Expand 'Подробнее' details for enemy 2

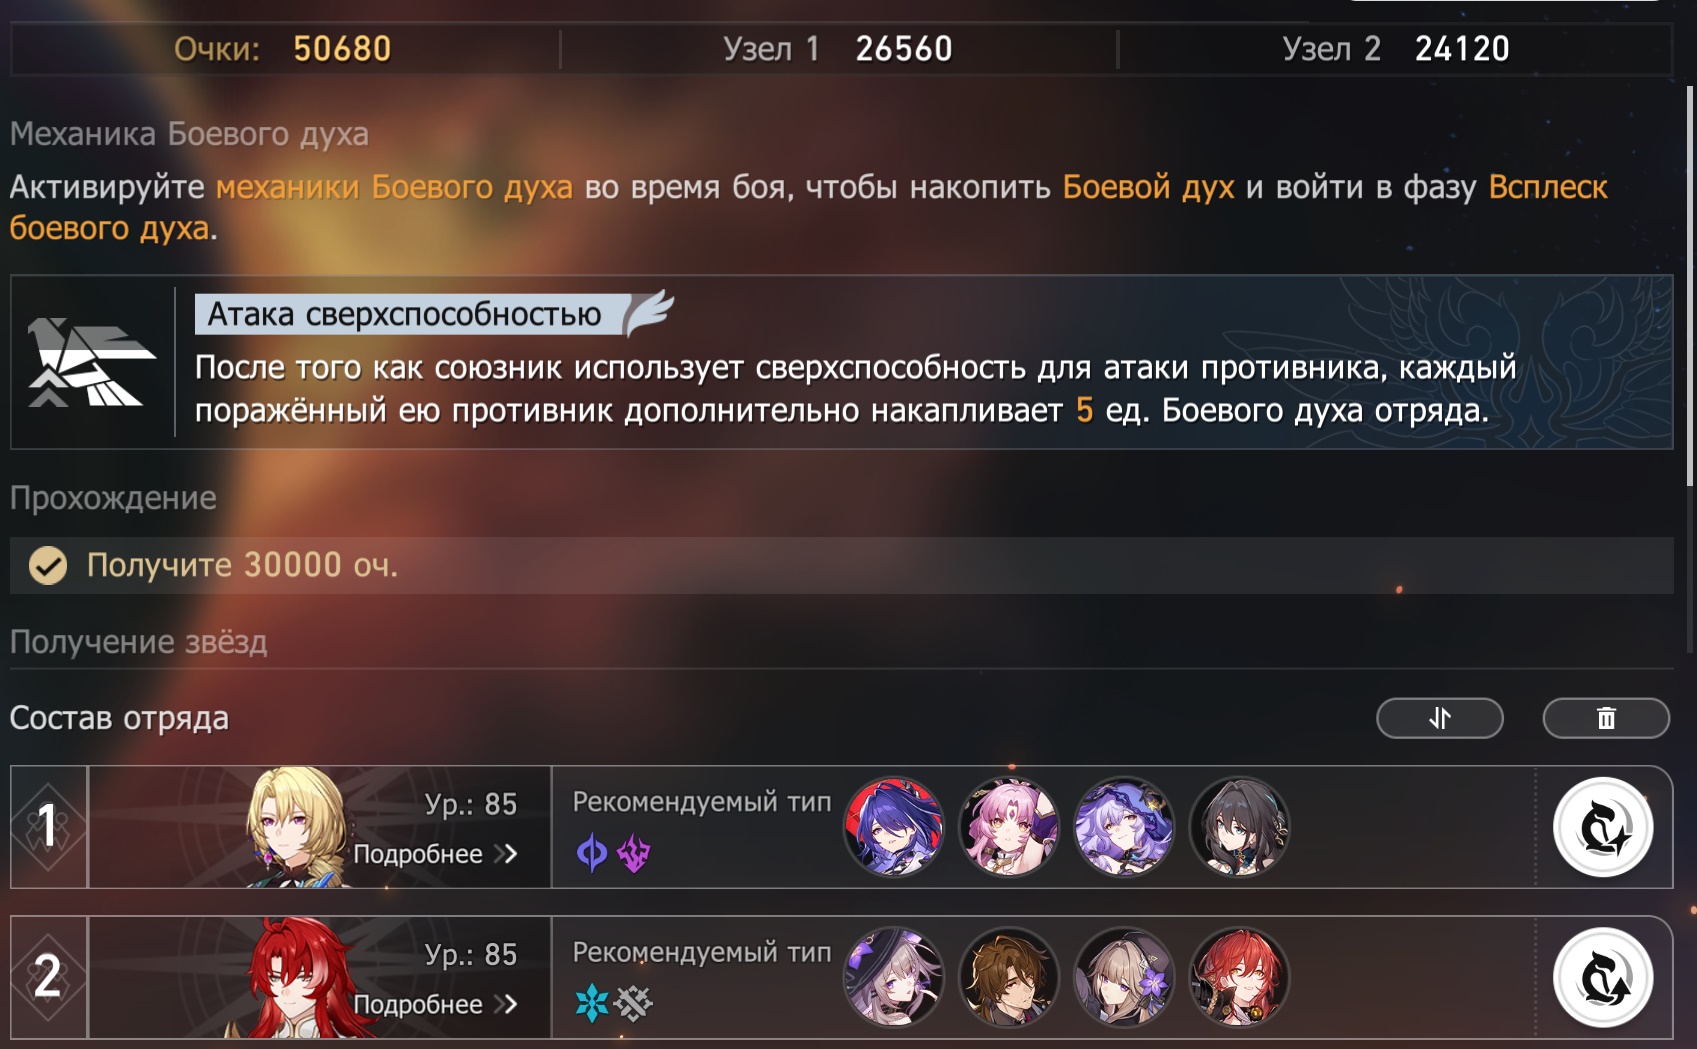tap(435, 1004)
